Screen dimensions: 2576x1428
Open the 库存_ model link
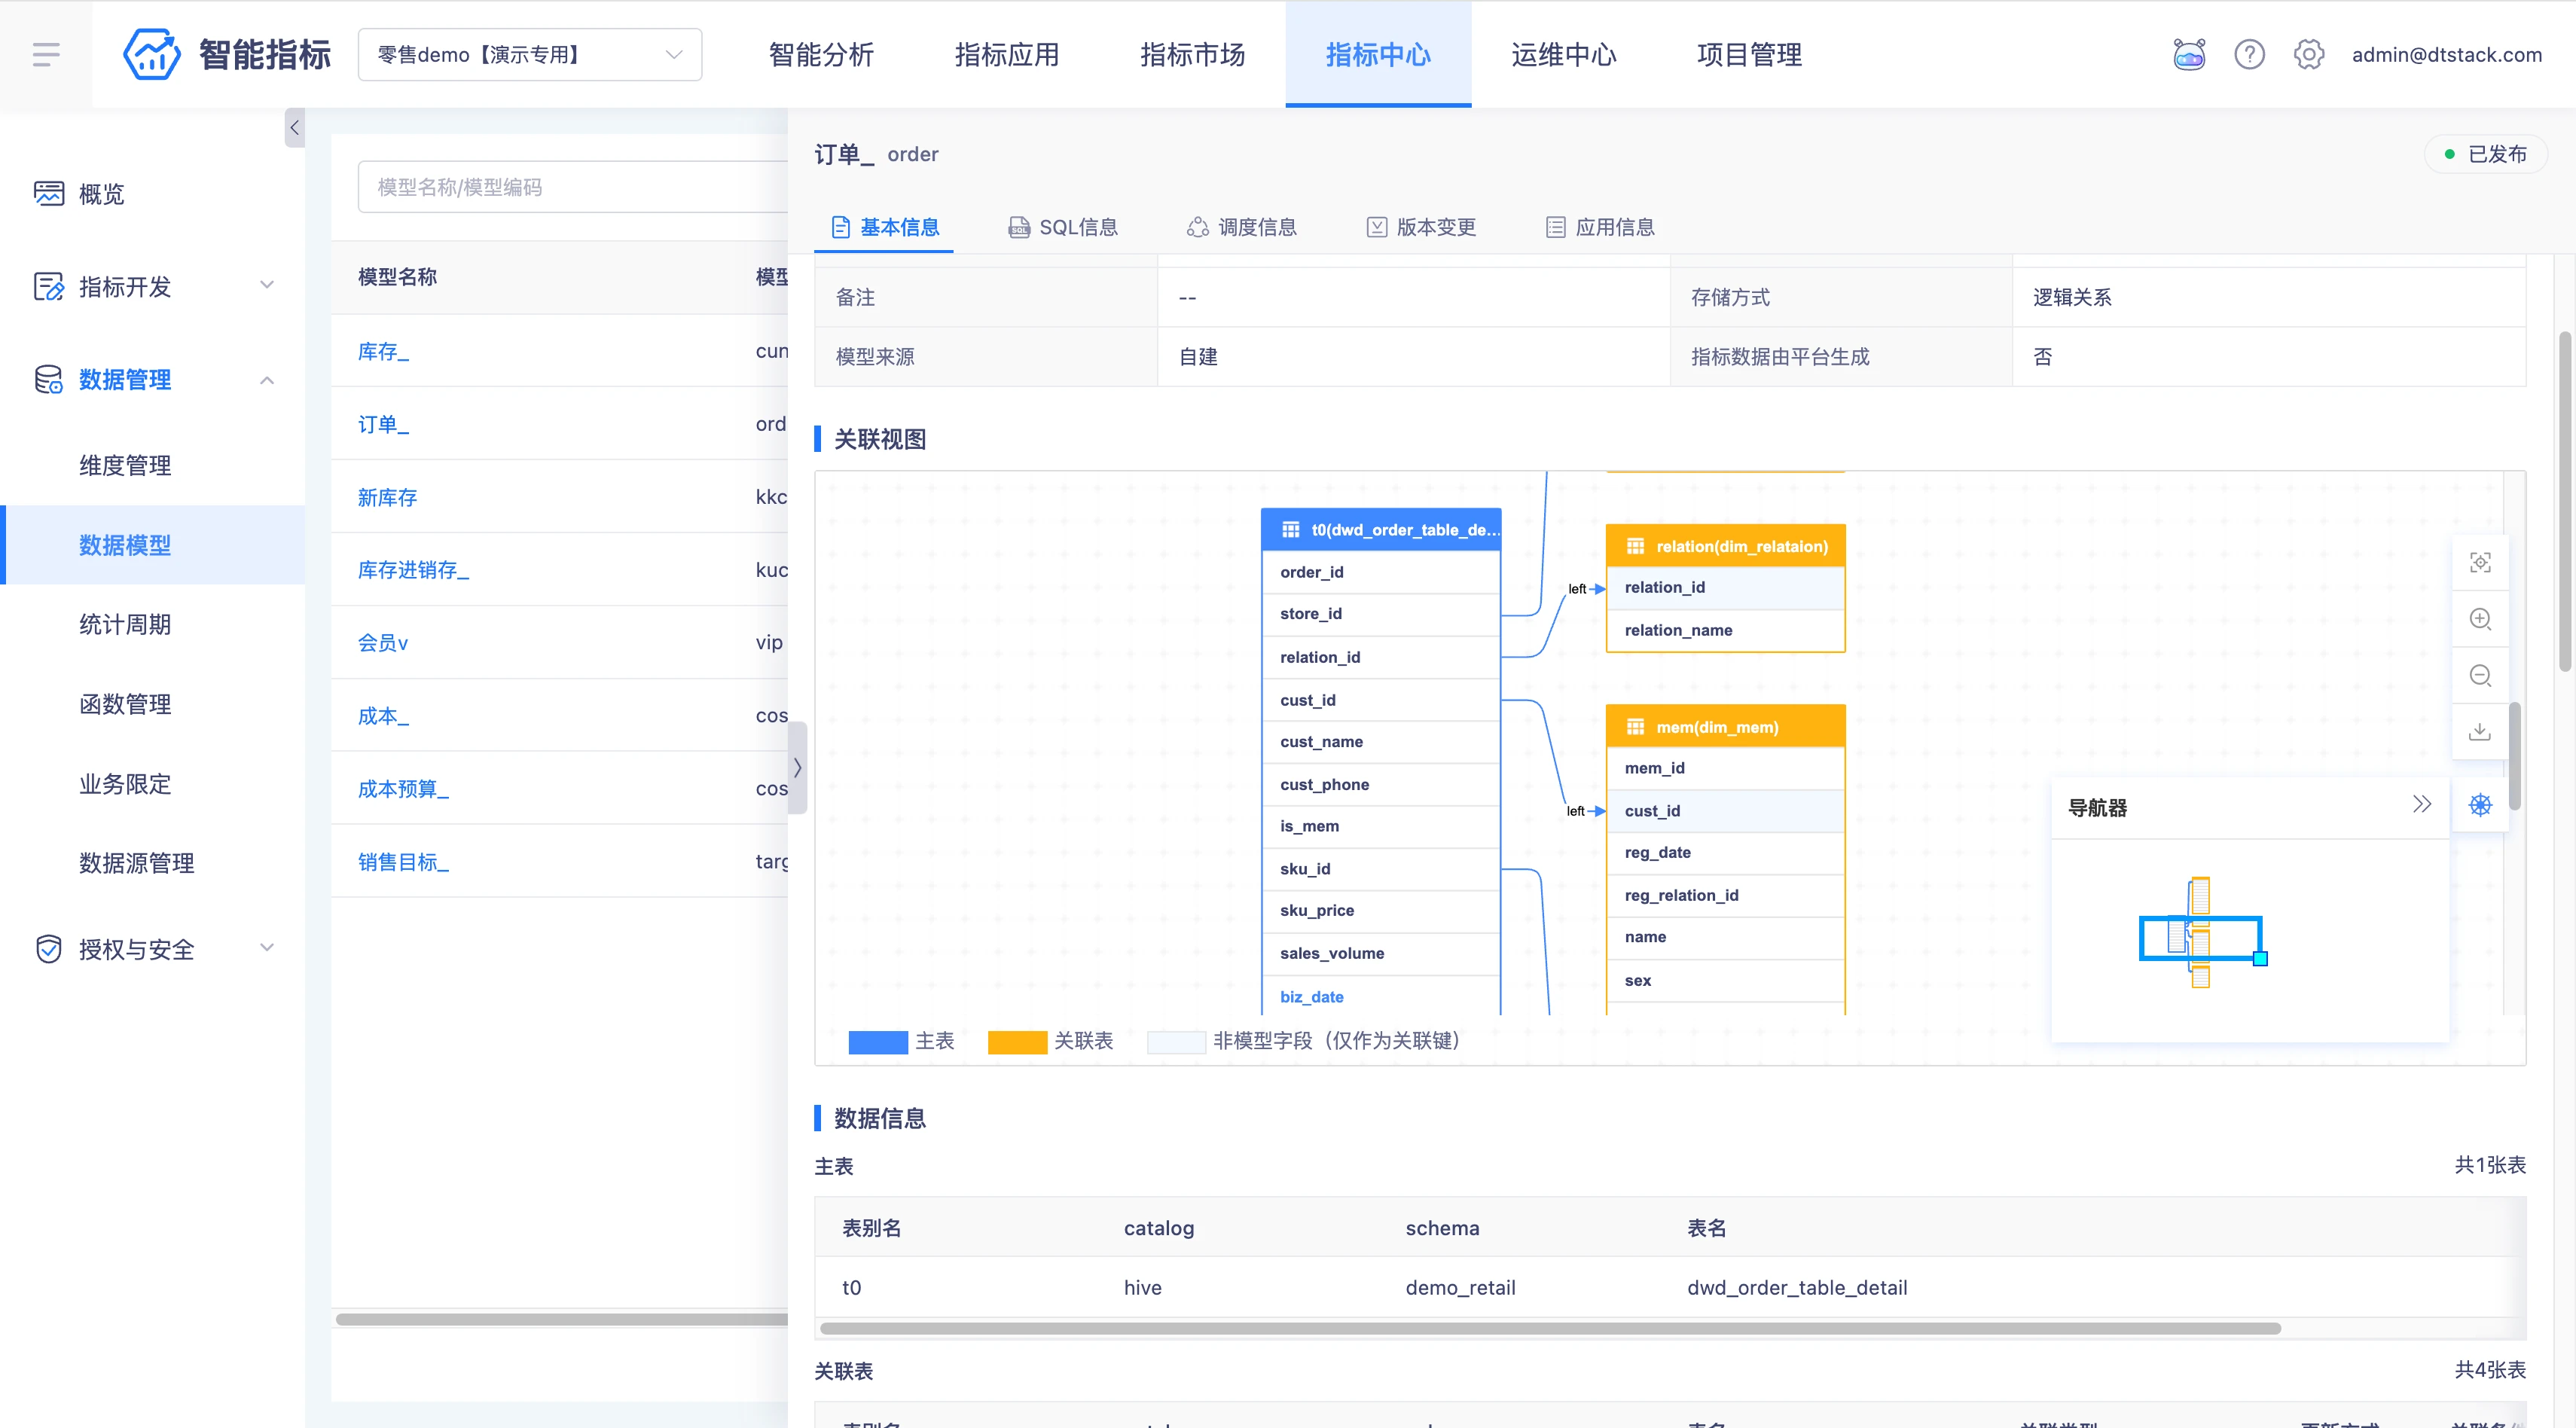pos(383,351)
